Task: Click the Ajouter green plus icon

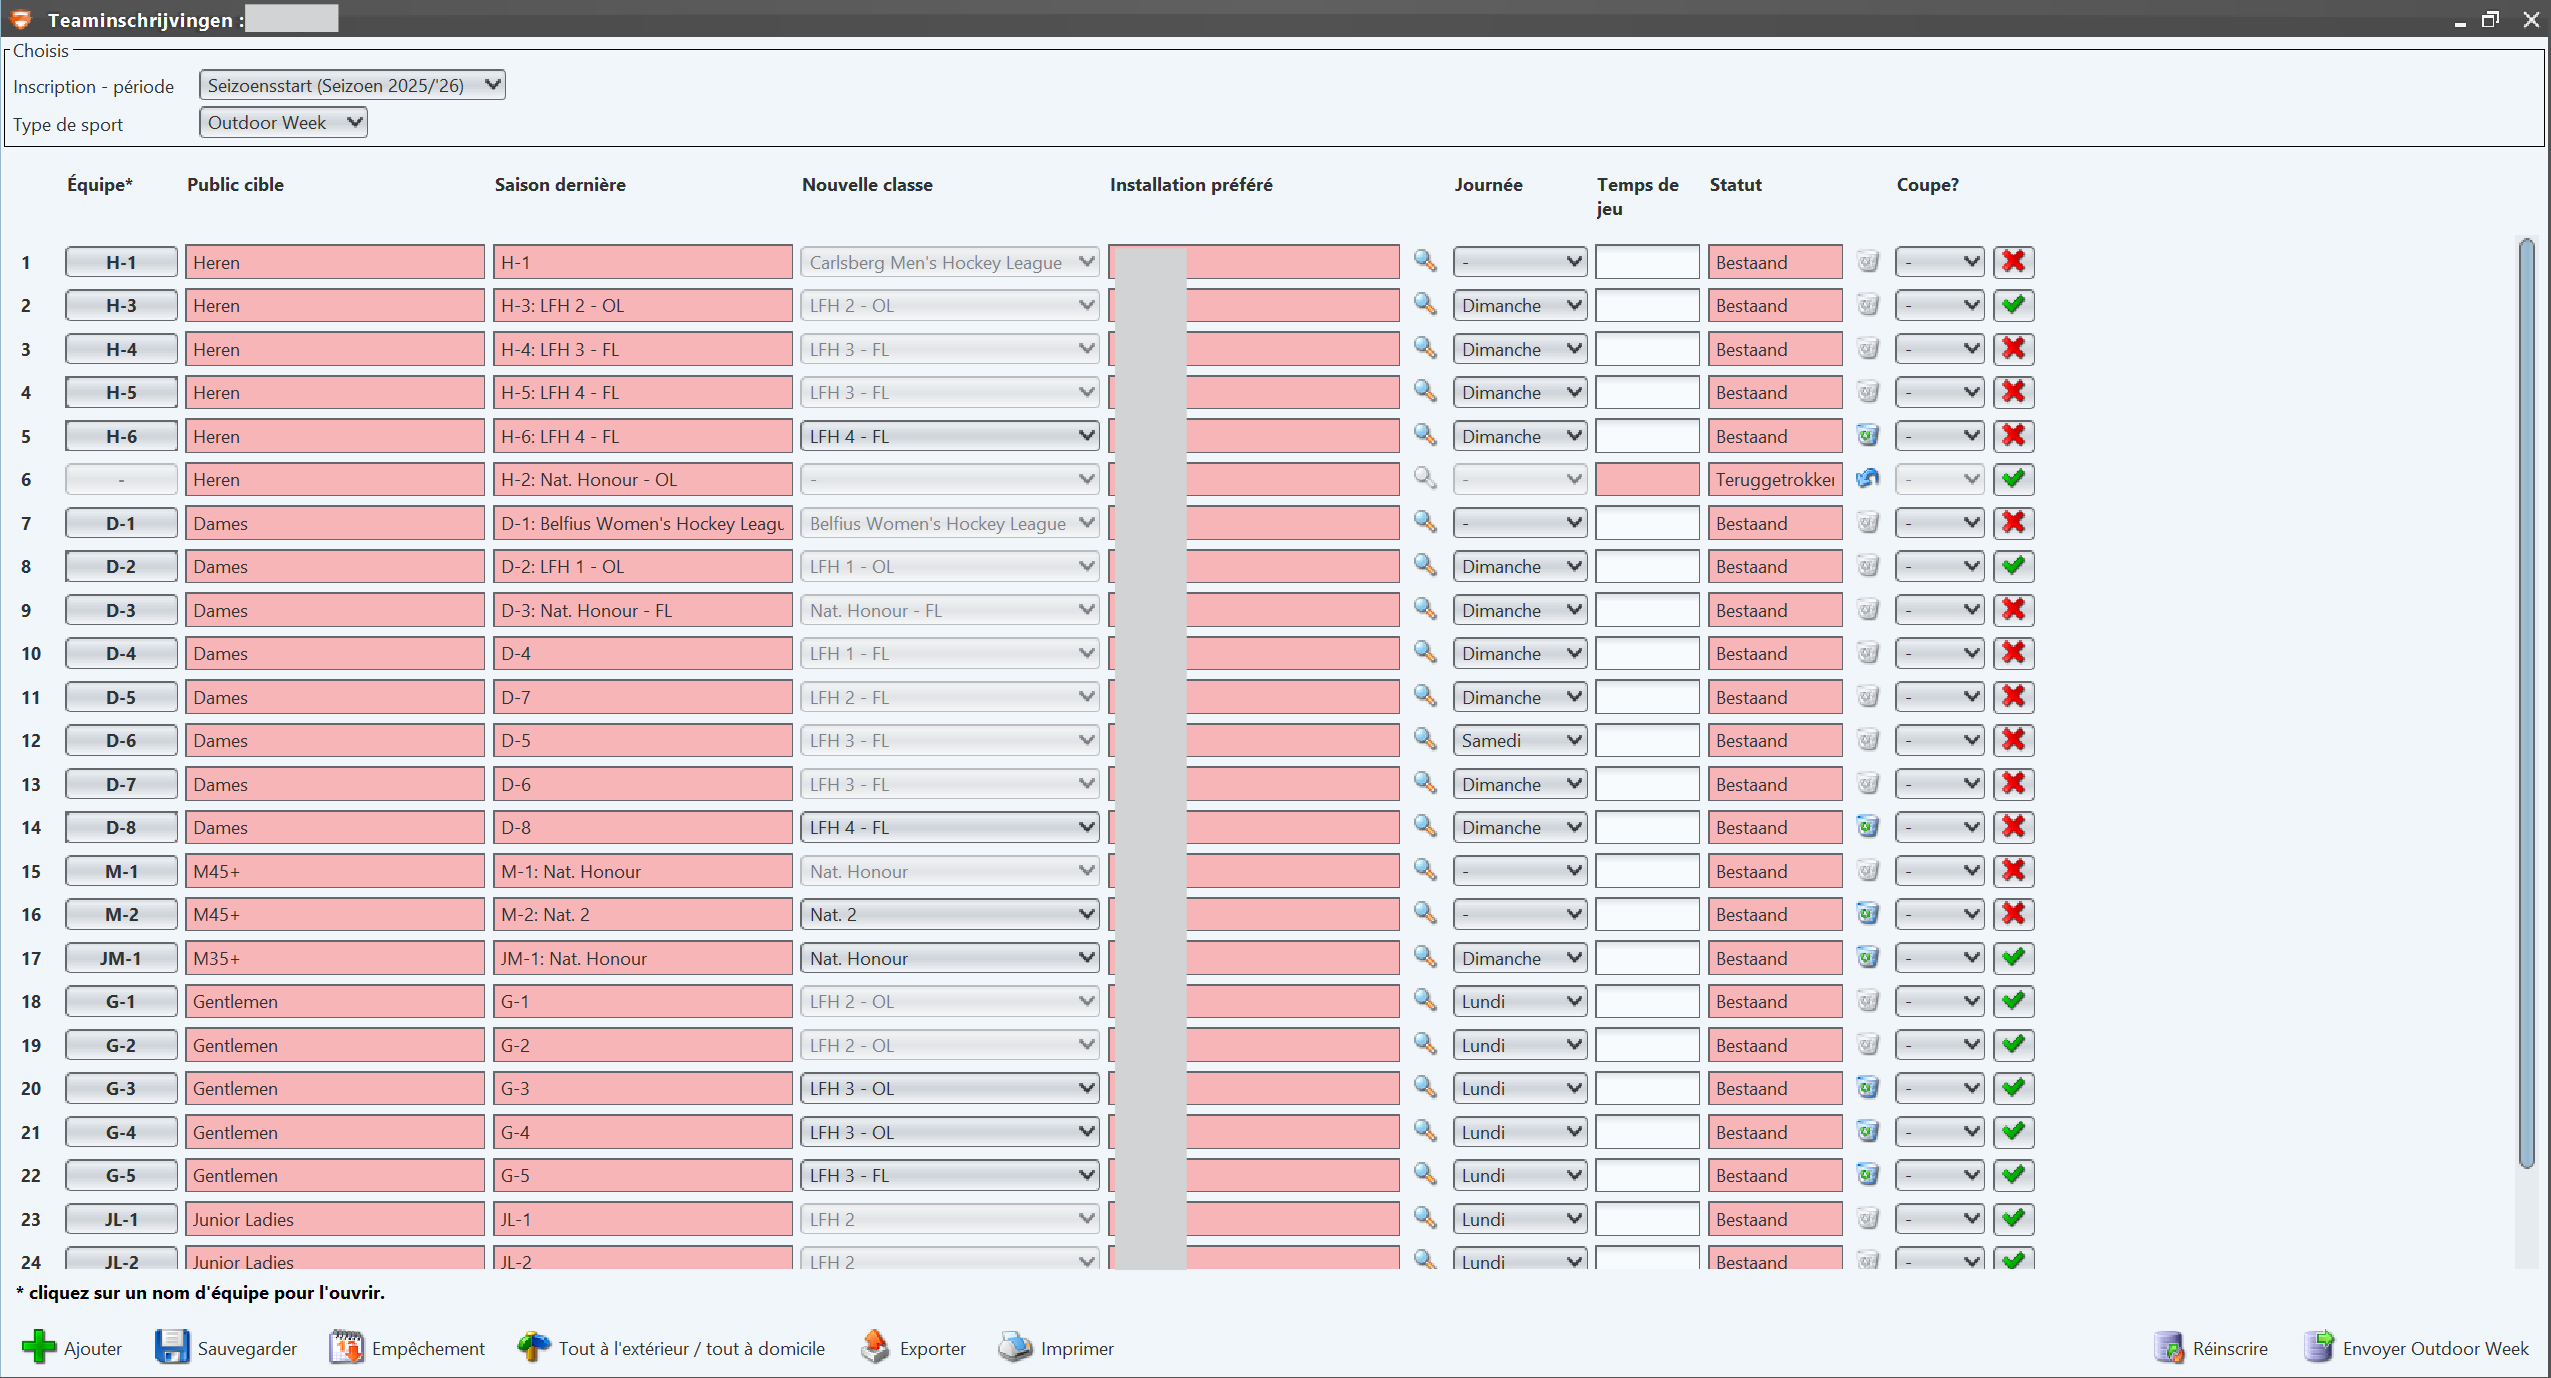Action: (39, 1347)
